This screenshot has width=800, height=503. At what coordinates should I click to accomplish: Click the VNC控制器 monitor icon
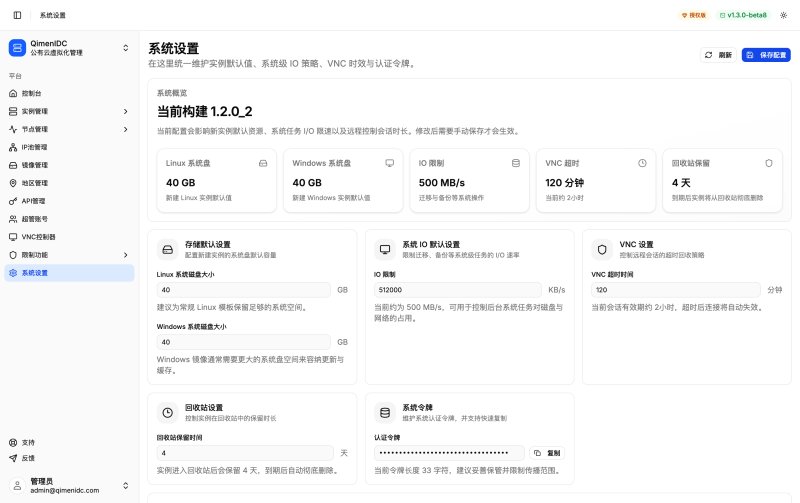pyautogui.click(x=13, y=237)
